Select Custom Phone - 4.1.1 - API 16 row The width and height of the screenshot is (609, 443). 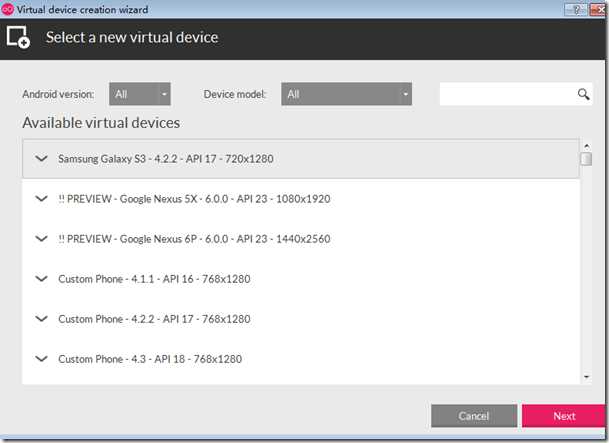pos(301,279)
